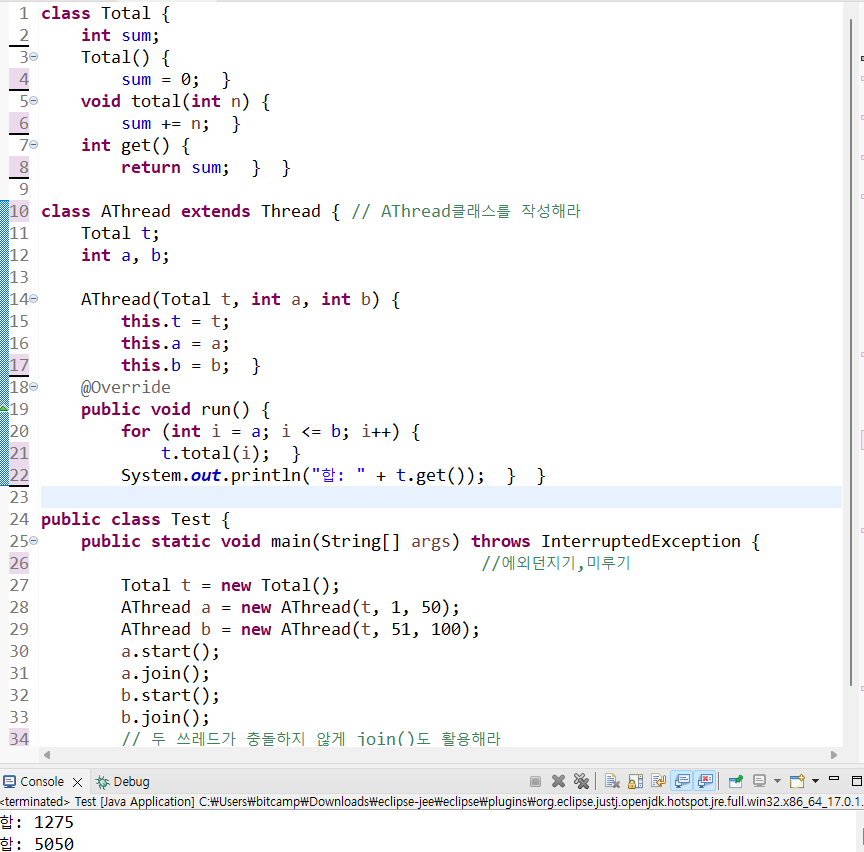864x852 pixels.
Task: Collapse the Total() constructor fold on line 3
Action: pyautogui.click(x=34, y=57)
